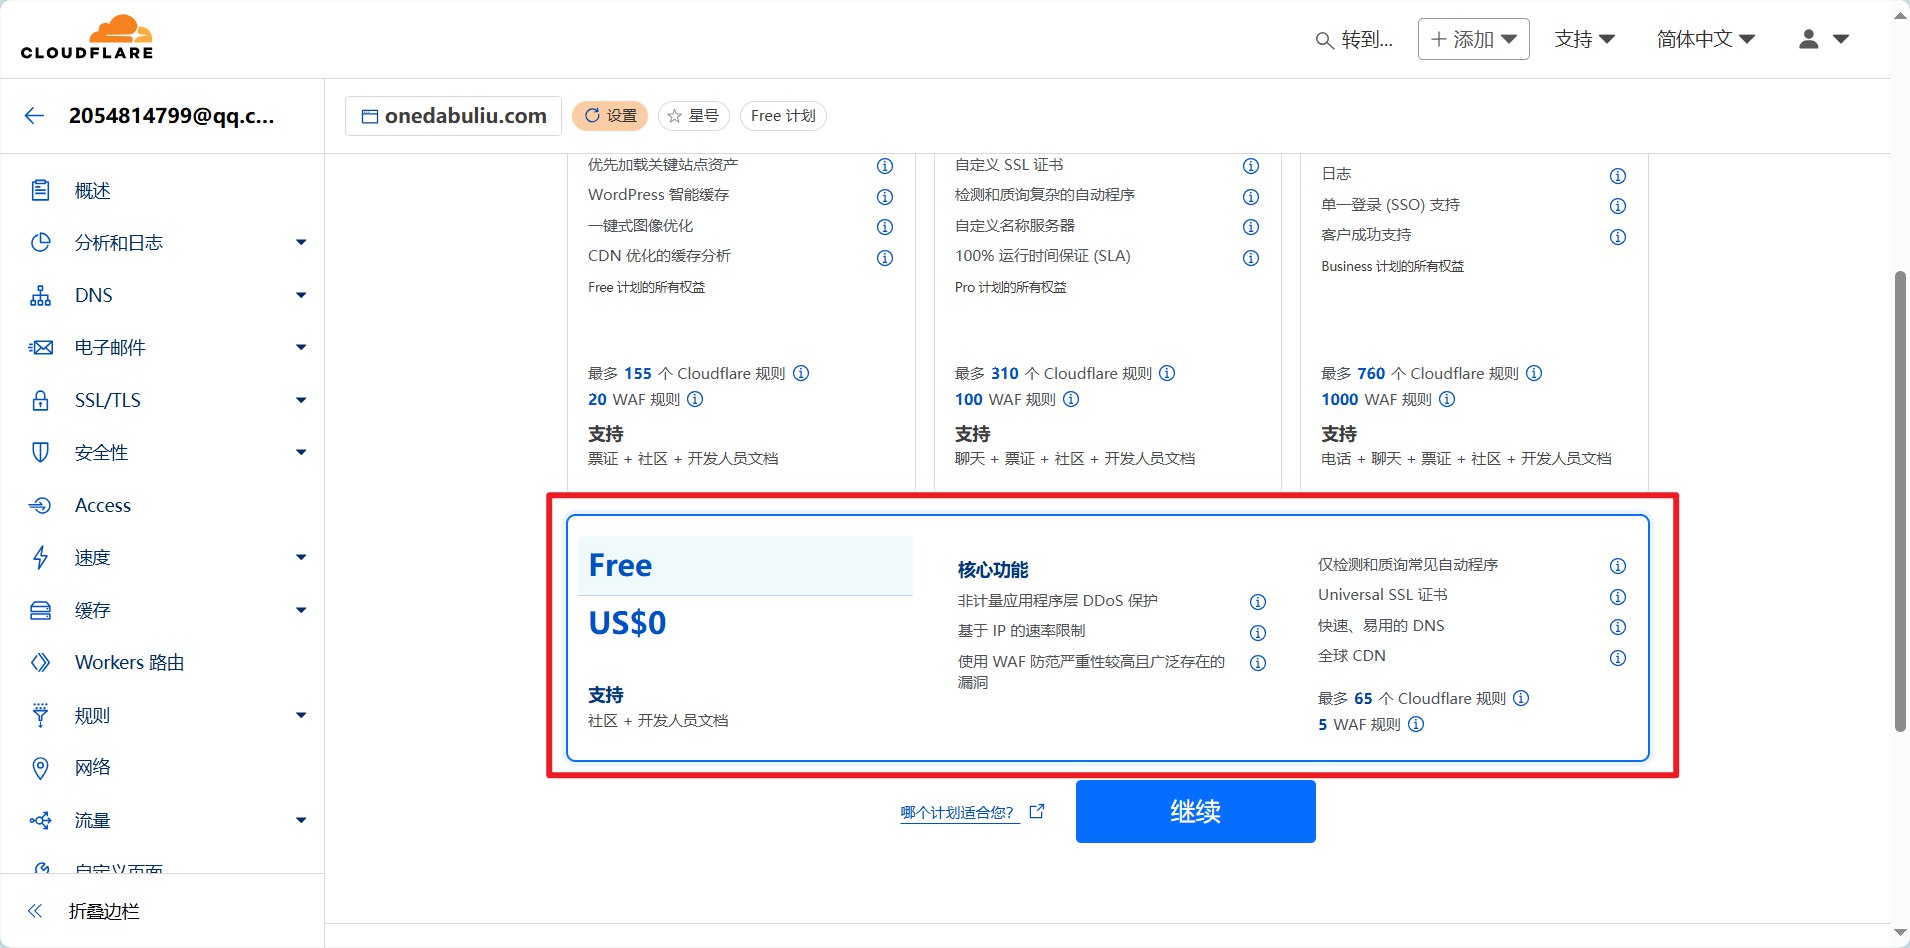Show info for 单一登录 (SSO) 支持

pos(1618,206)
